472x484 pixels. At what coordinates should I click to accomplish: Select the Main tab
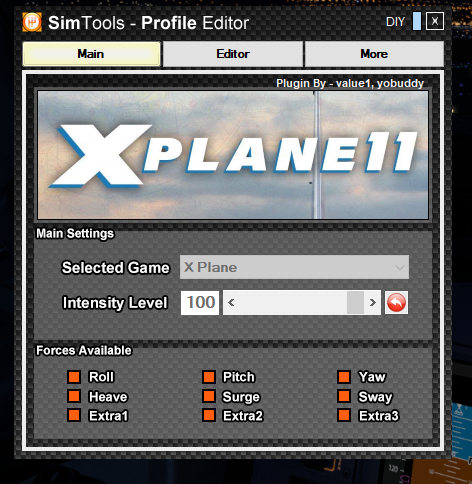coord(91,54)
